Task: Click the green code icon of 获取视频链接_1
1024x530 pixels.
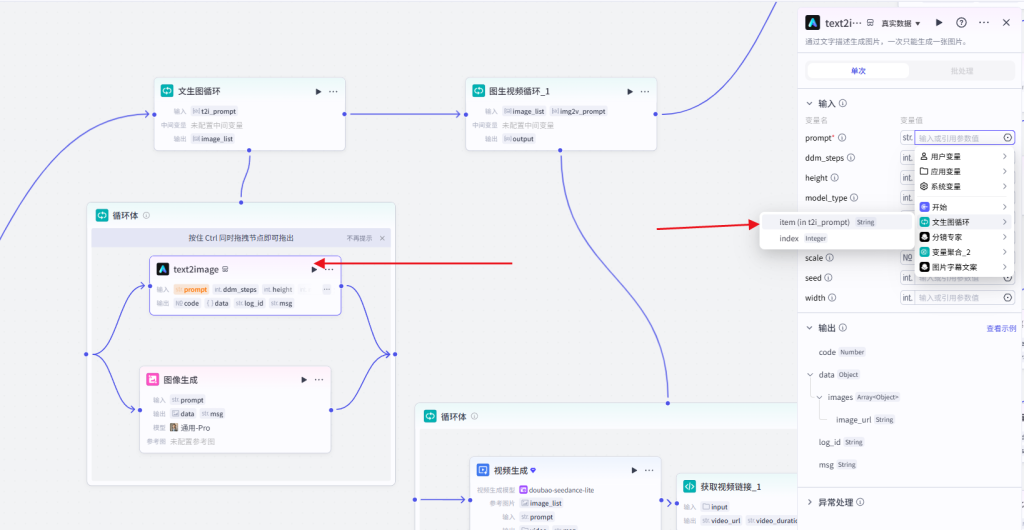Action: tap(689, 486)
